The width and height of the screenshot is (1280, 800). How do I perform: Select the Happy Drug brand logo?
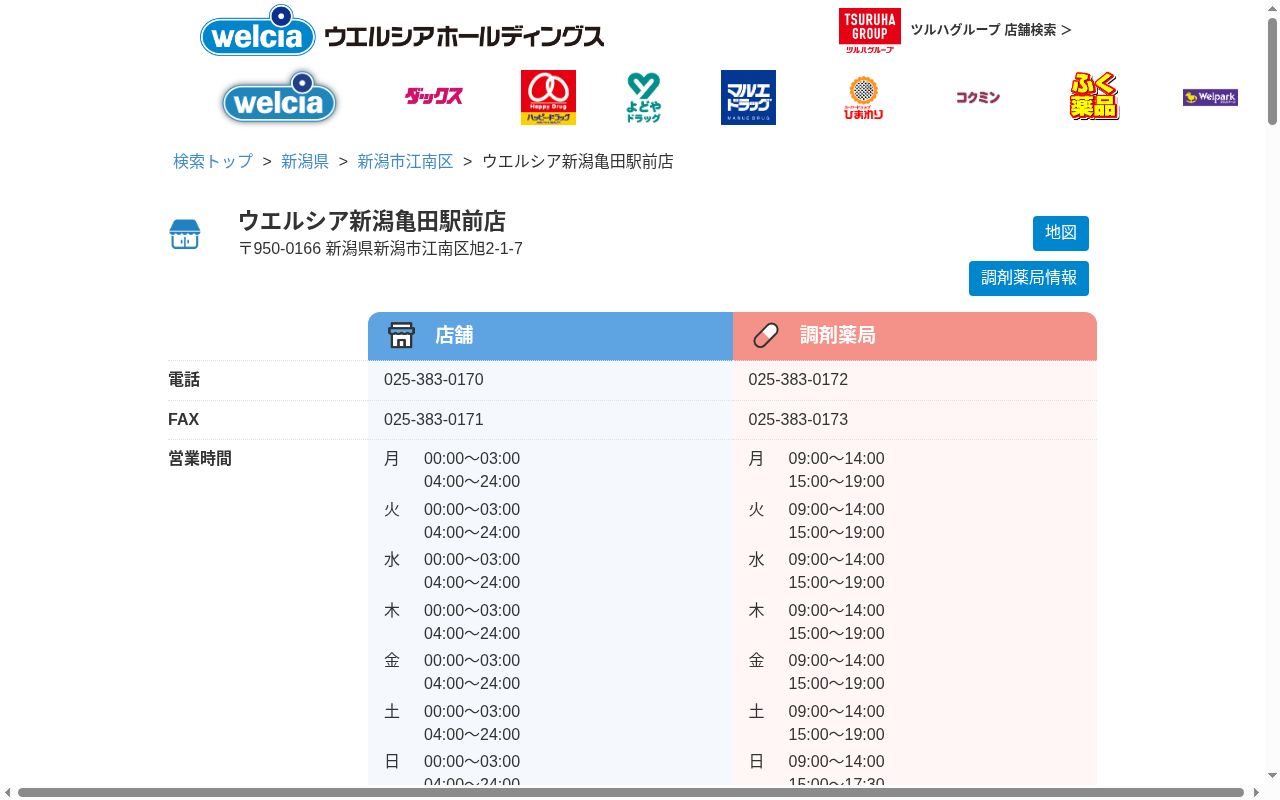[x=548, y=97]
